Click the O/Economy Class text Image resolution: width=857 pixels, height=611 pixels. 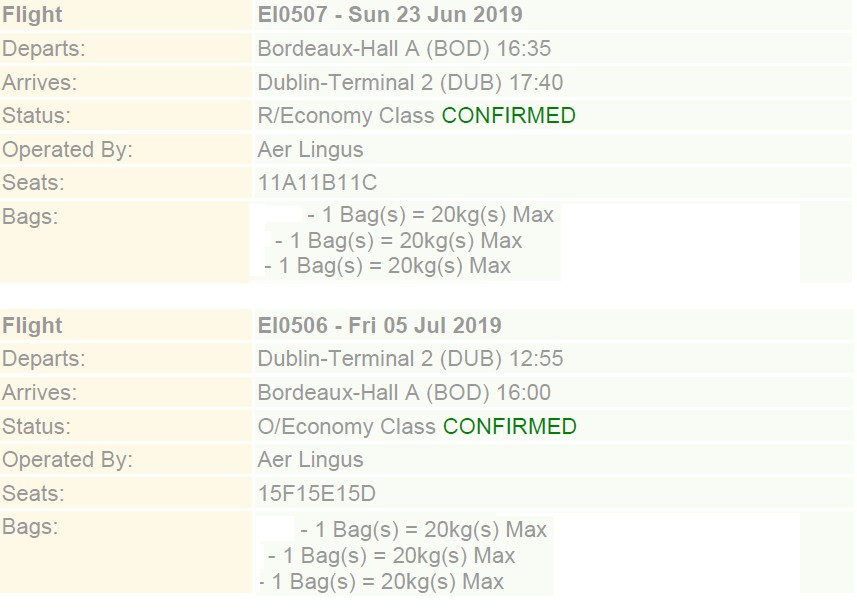click(x=346, y=427)
